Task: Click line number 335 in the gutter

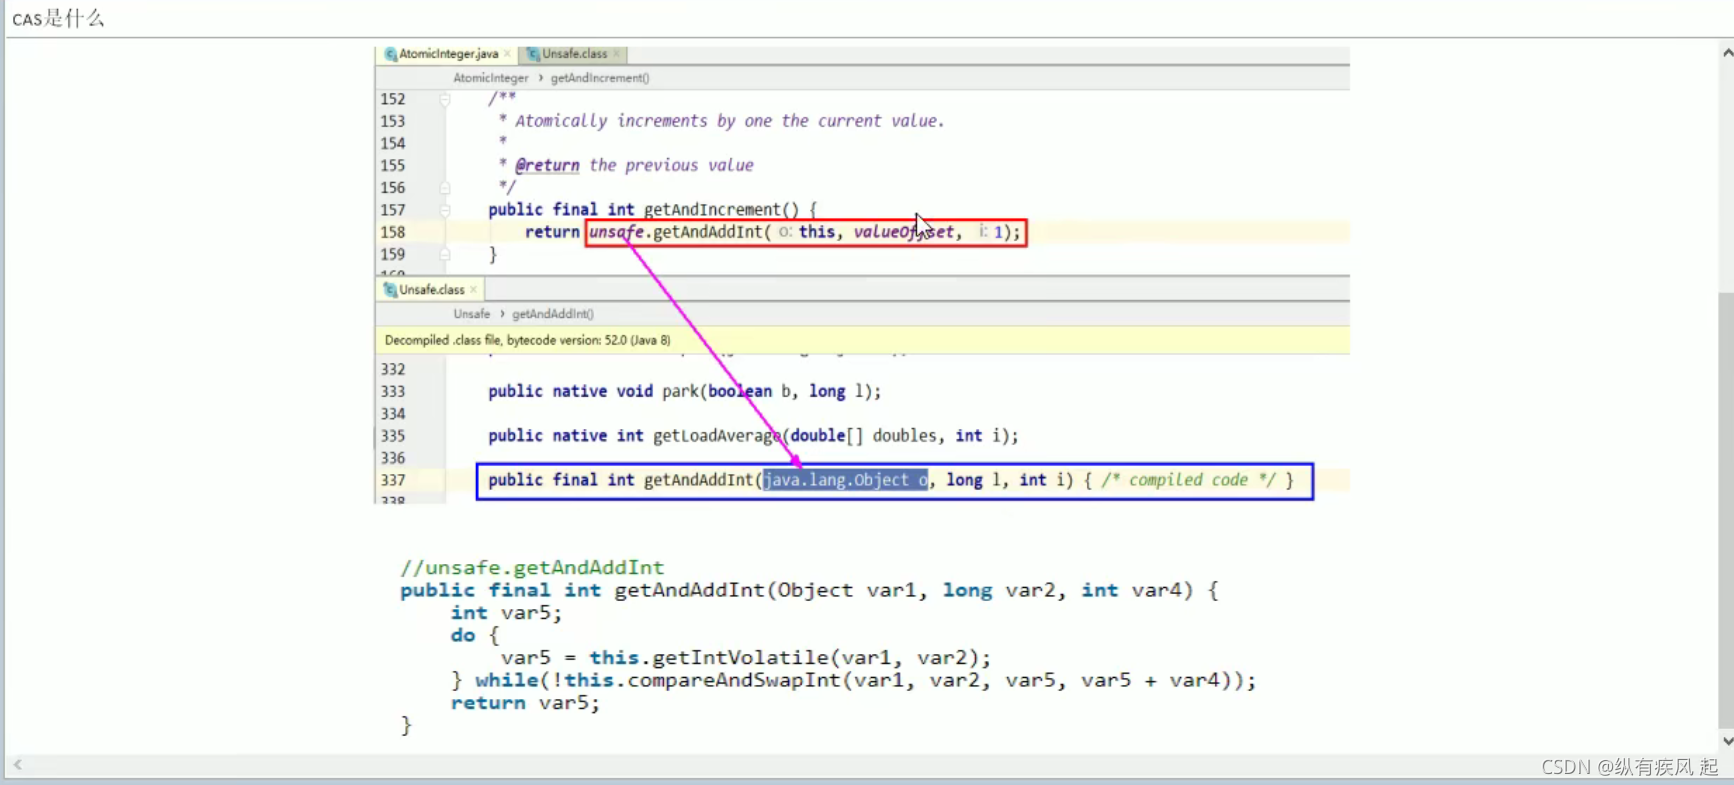Action: (393, 436)
